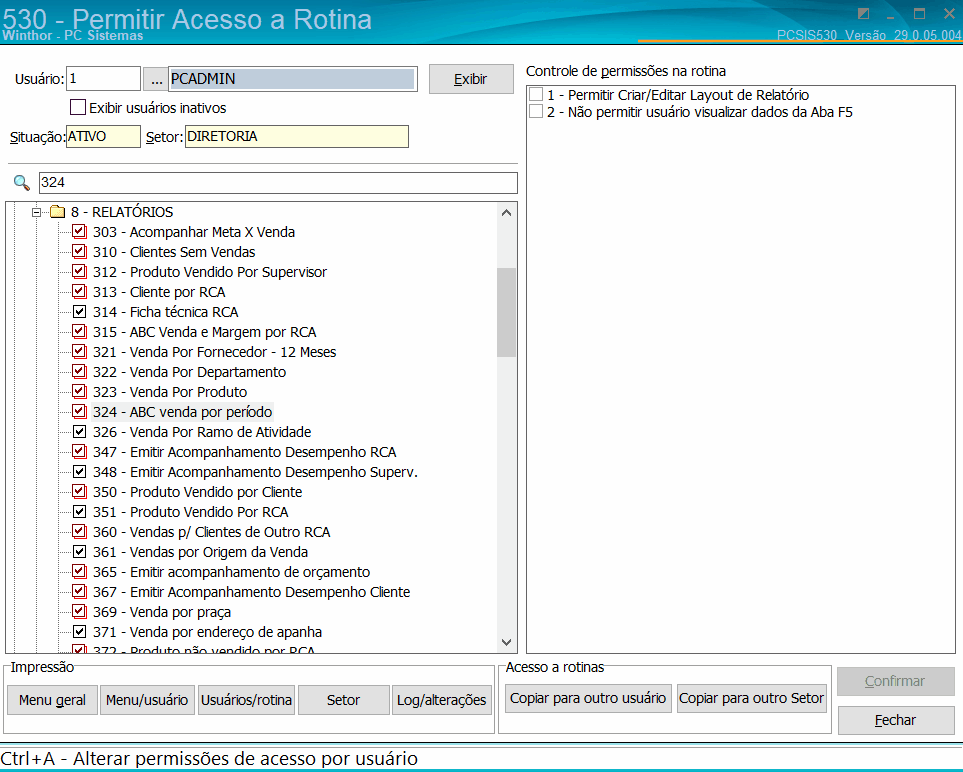The width and height of the screenshot is (963, 772).
Task: Click Copiar para outro Setor
Action: 751,698
